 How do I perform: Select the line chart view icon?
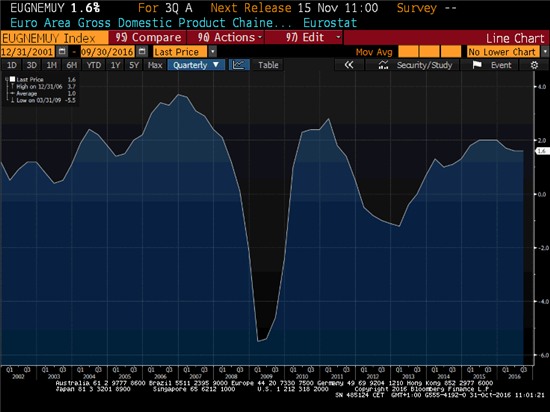[239, 65]
